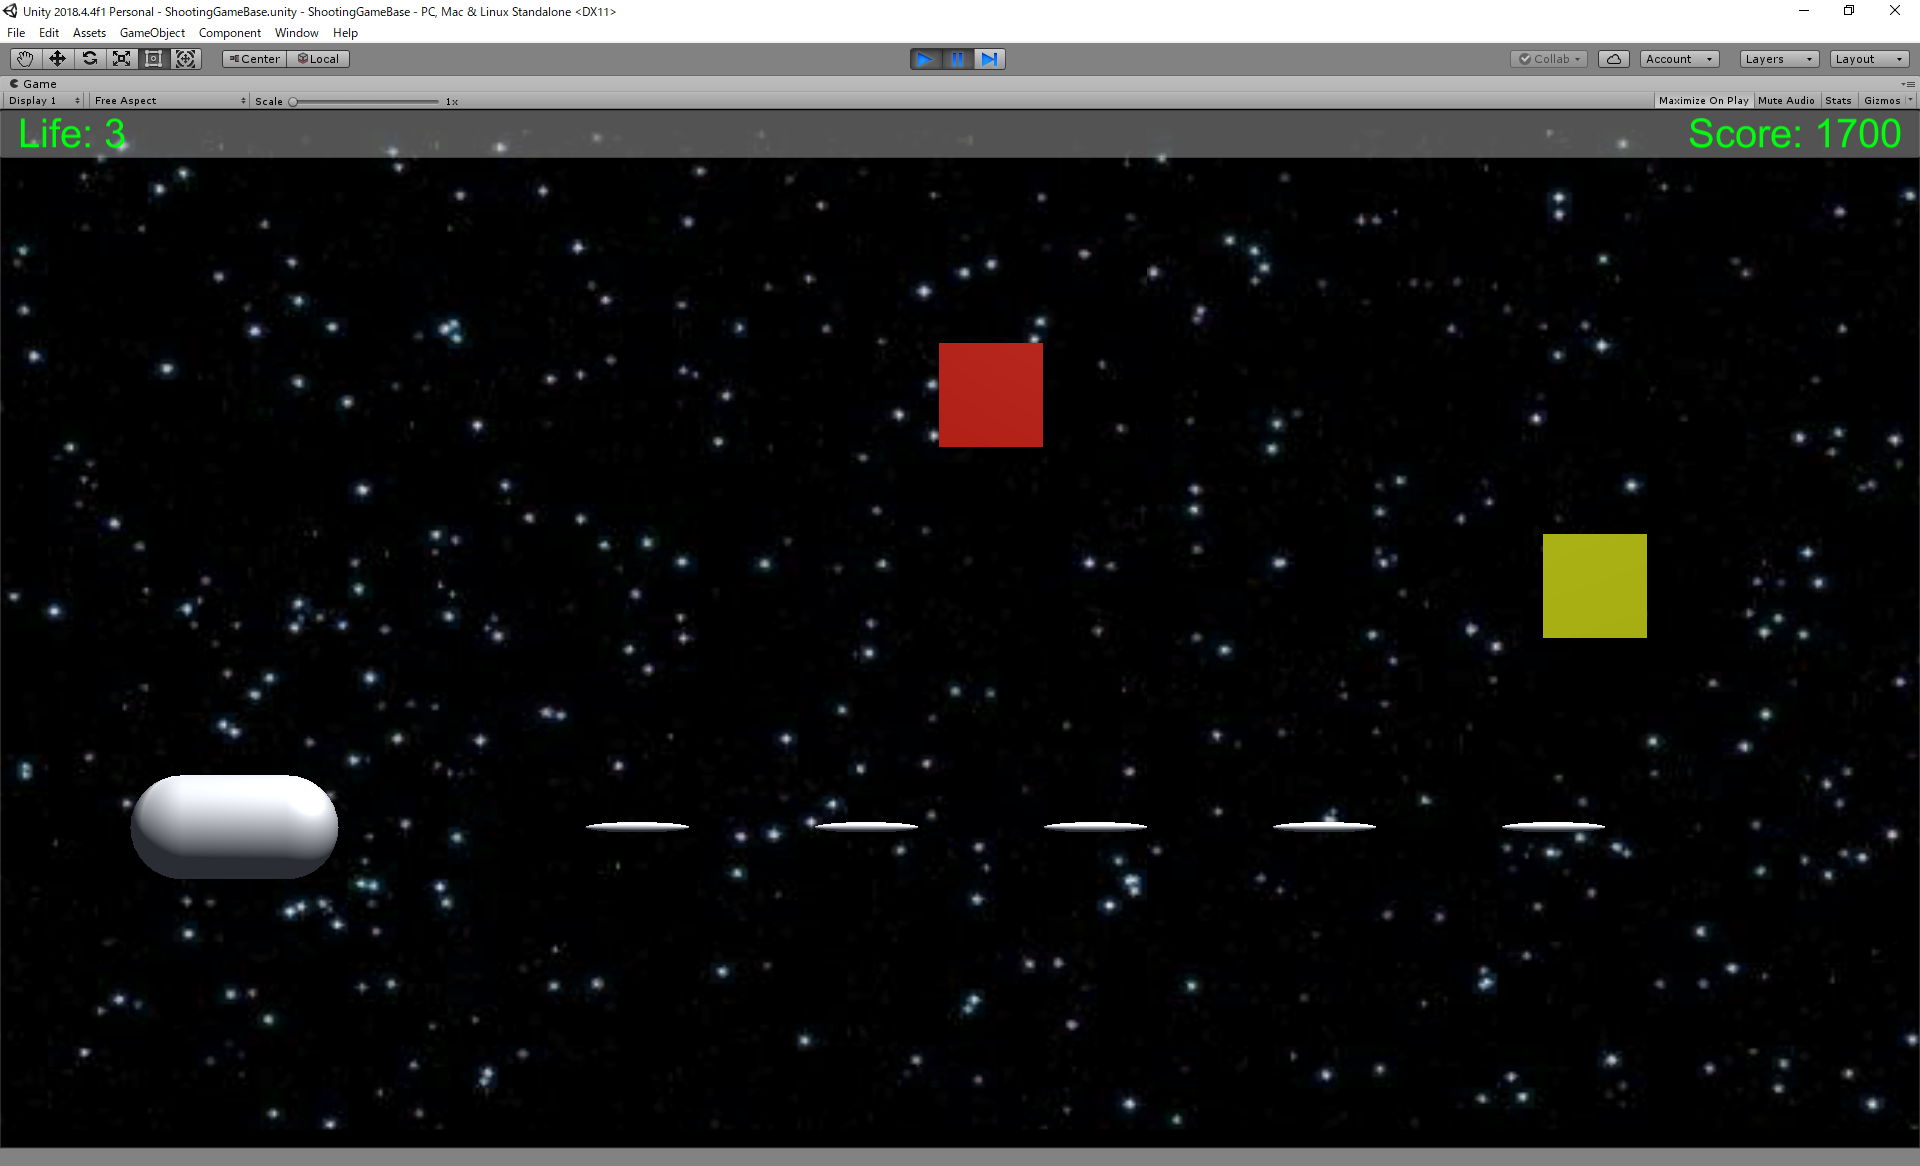1920x1166 pixels.
Task: Stop play mode with Play button
Action: [x=925, y=59]
